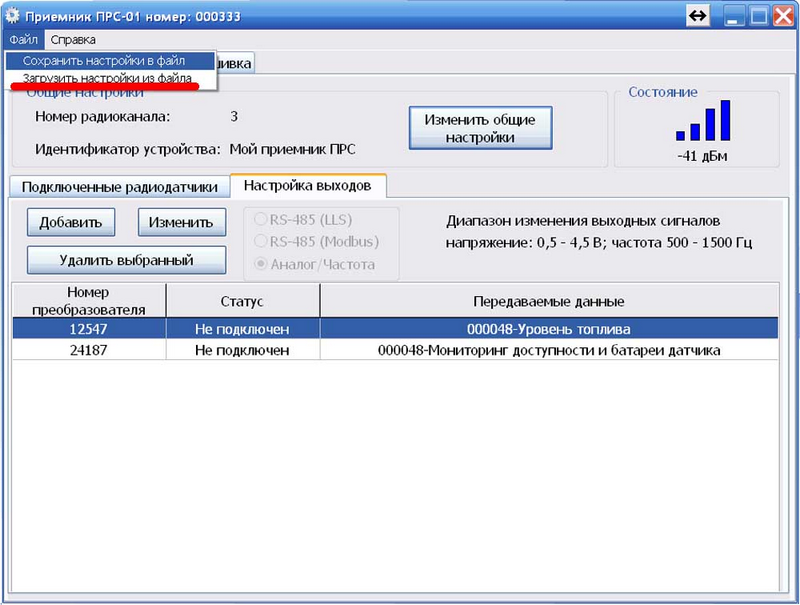Click the Идентификатор устройства label
800x605 pixels.
tap(128, 149)
